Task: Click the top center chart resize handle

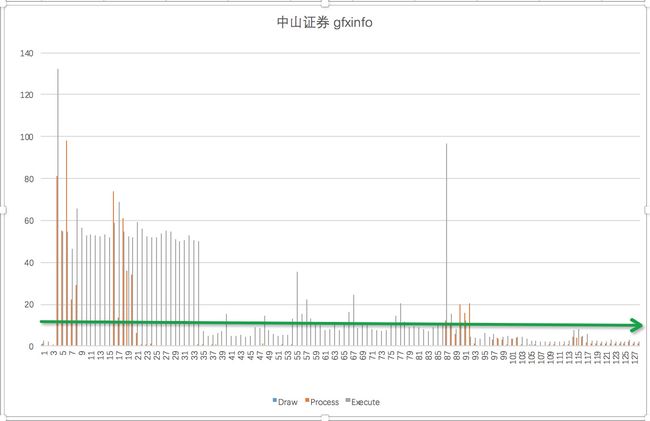Action: [x=325, y=3]
